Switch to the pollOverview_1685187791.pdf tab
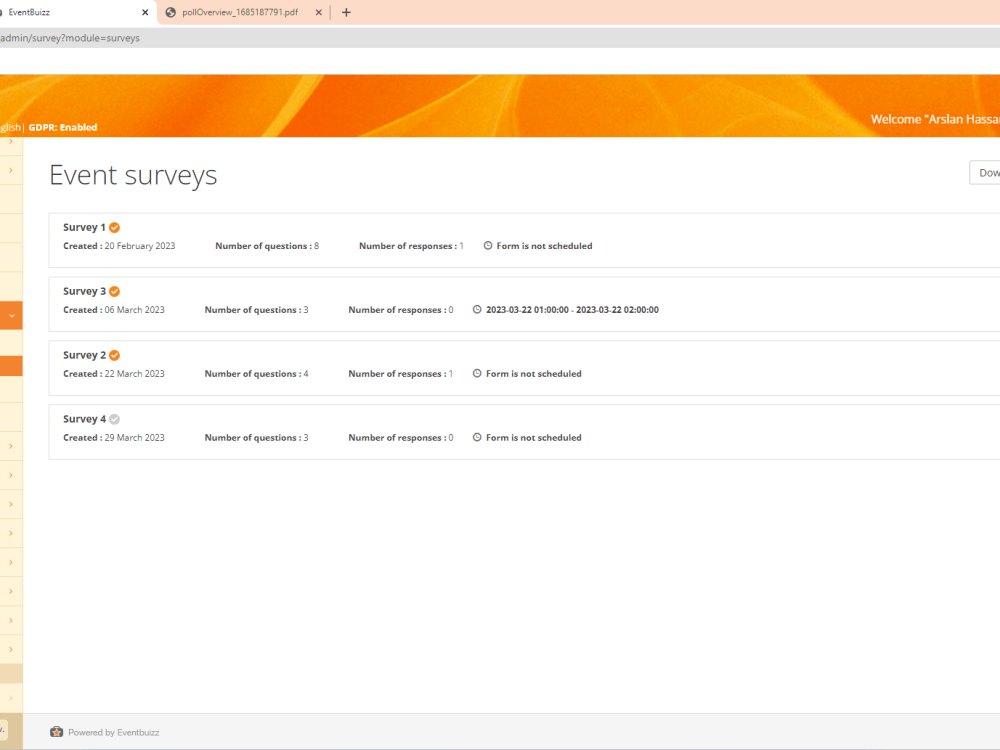This screenshot has height=750, width=1000. pos(244,12)
